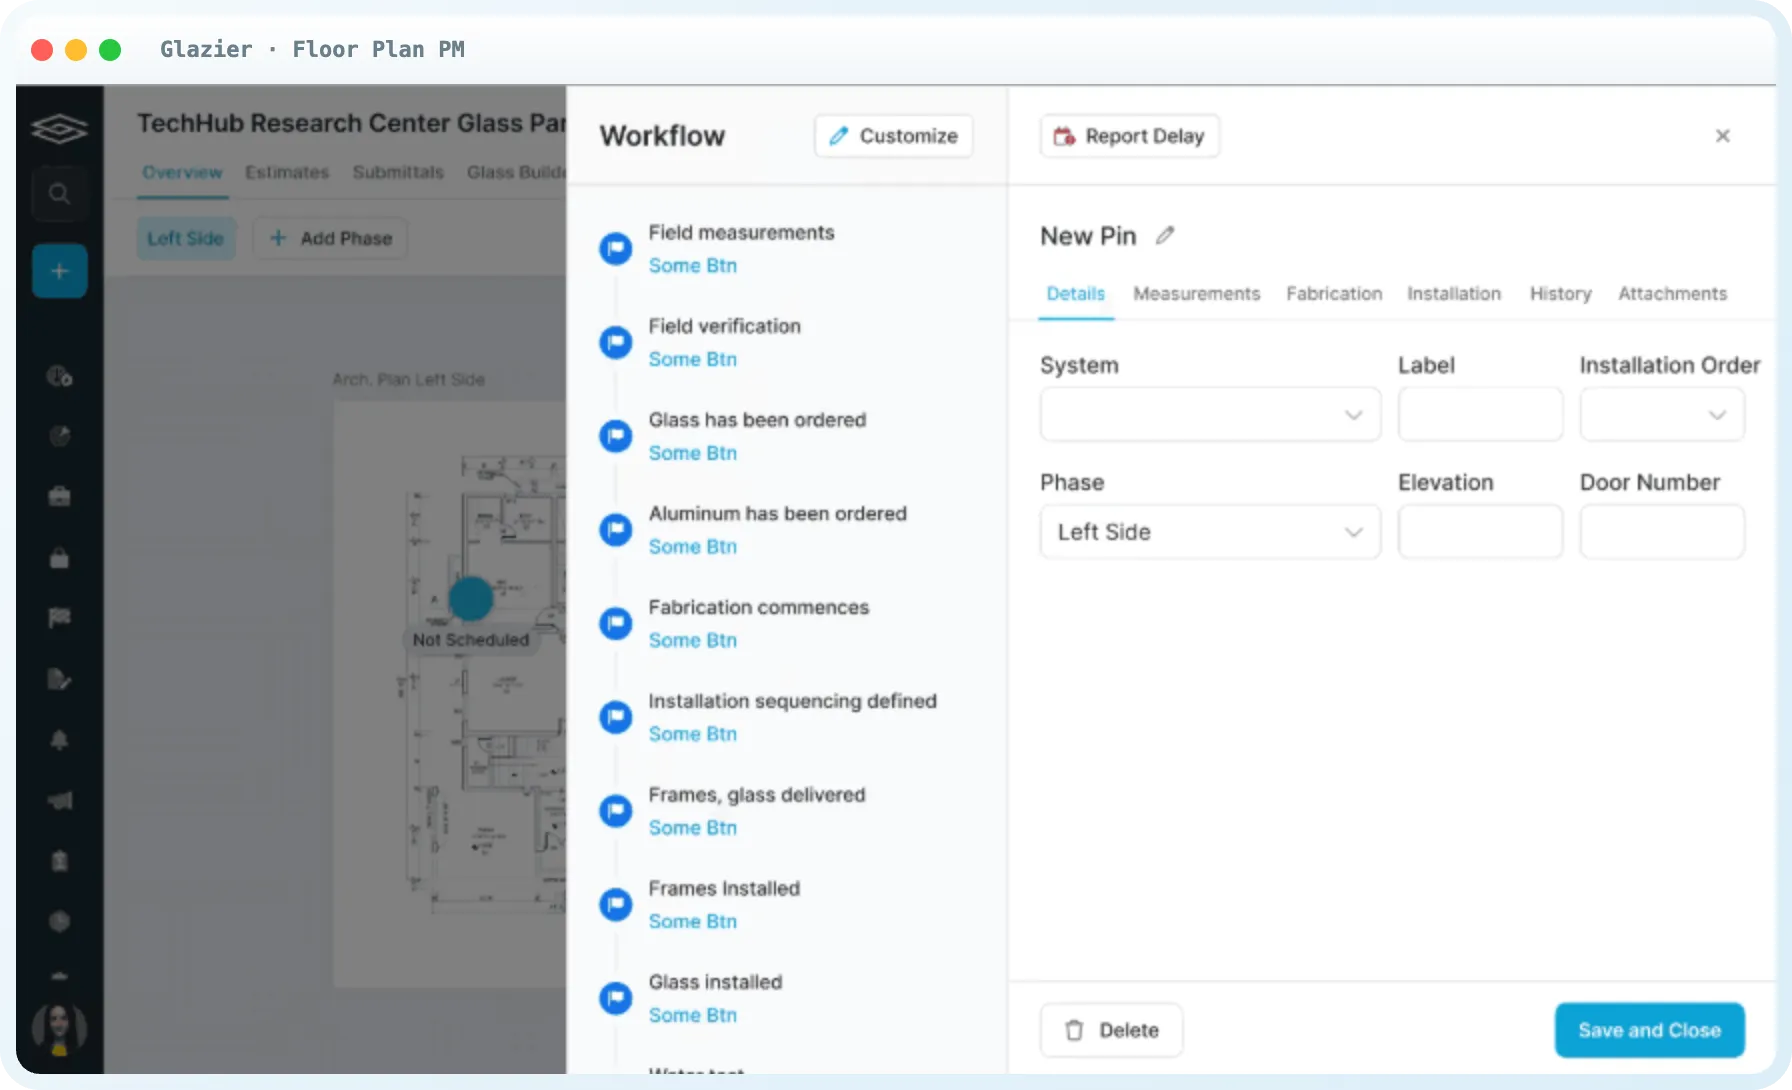Click flag icon for Field verification step
Viewport: 1792px width, 1090px height.
616,342
